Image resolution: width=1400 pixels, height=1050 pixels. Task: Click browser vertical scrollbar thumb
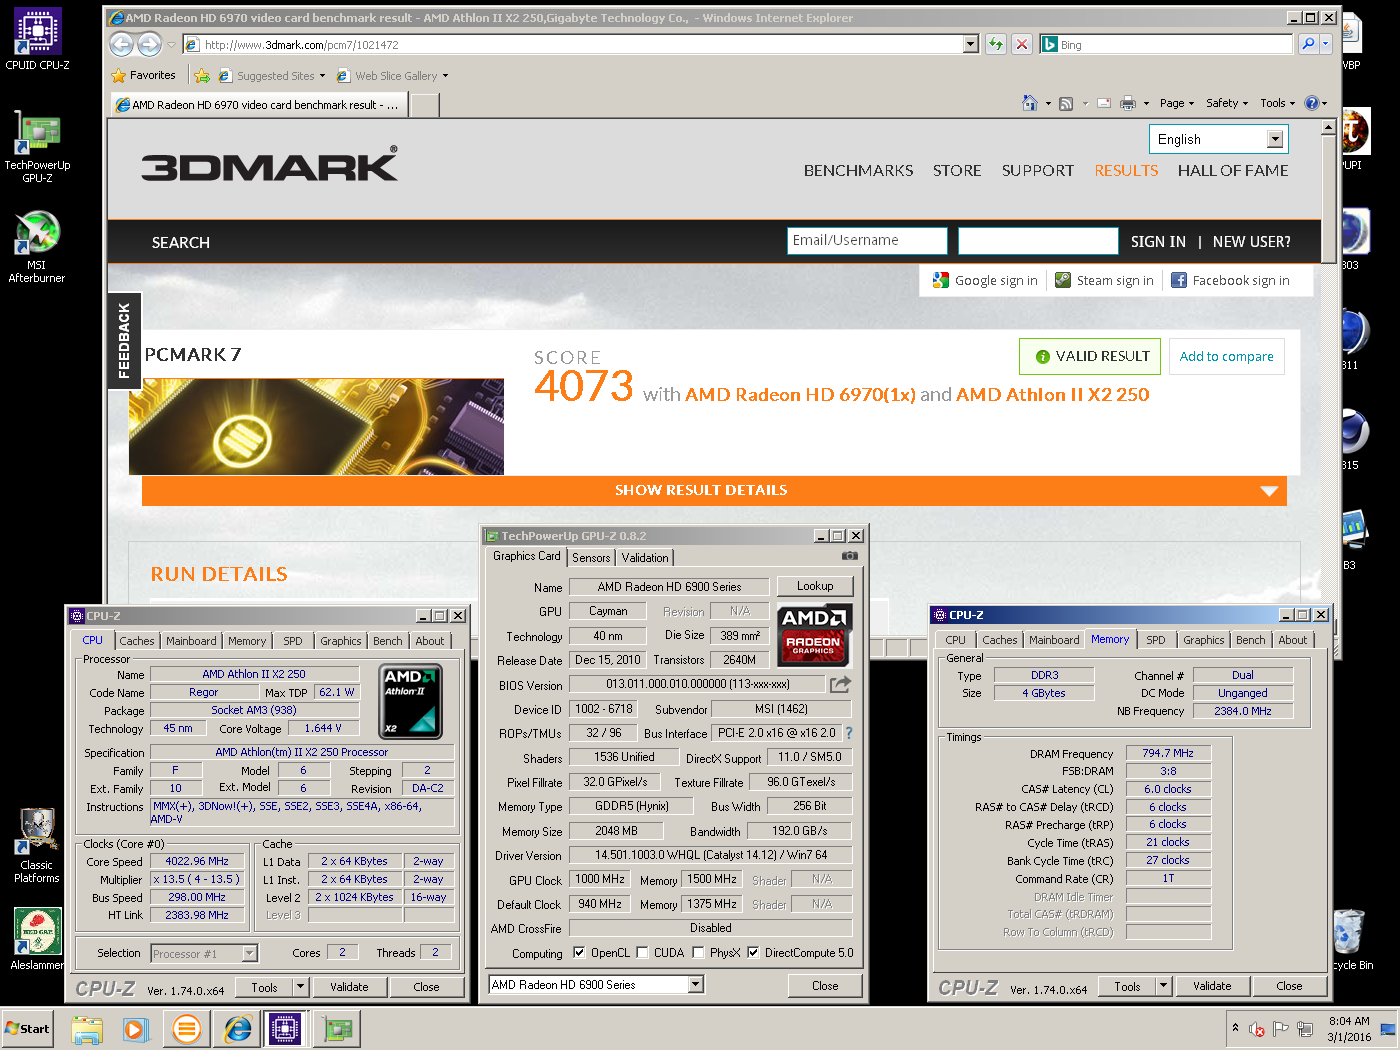tap(1329, 198)
